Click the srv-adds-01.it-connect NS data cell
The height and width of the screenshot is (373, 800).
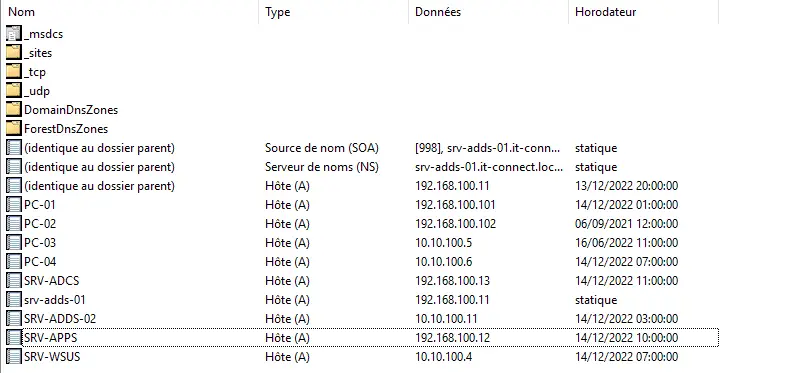489,167
